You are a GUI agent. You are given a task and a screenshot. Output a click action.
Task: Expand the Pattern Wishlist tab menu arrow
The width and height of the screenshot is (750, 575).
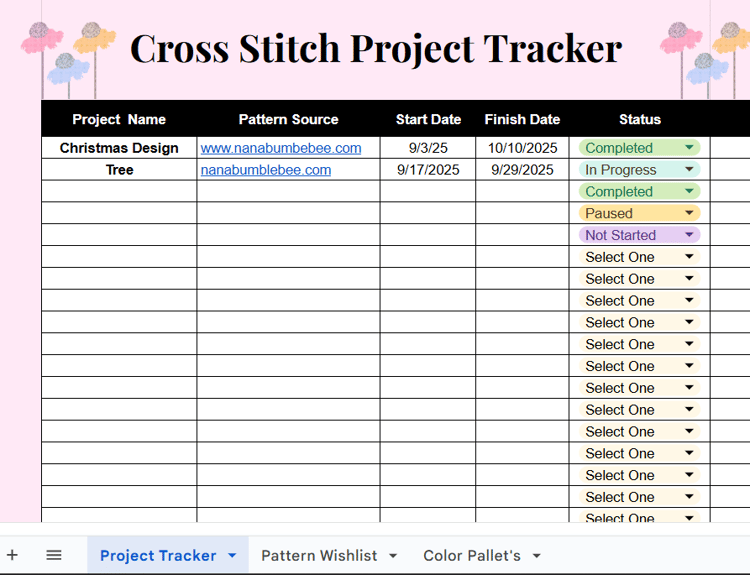(x=393, y=556)
